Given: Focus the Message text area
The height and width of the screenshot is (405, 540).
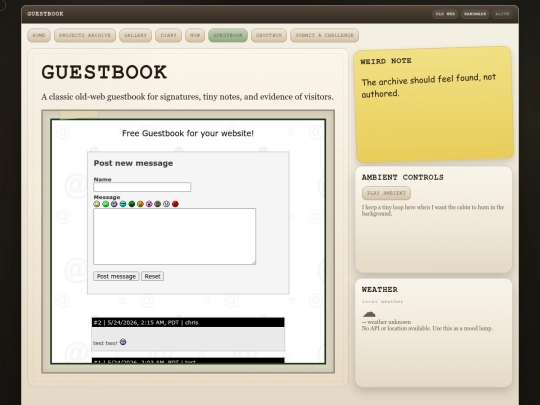Looking at the screenshot, I should click(174, 236).
